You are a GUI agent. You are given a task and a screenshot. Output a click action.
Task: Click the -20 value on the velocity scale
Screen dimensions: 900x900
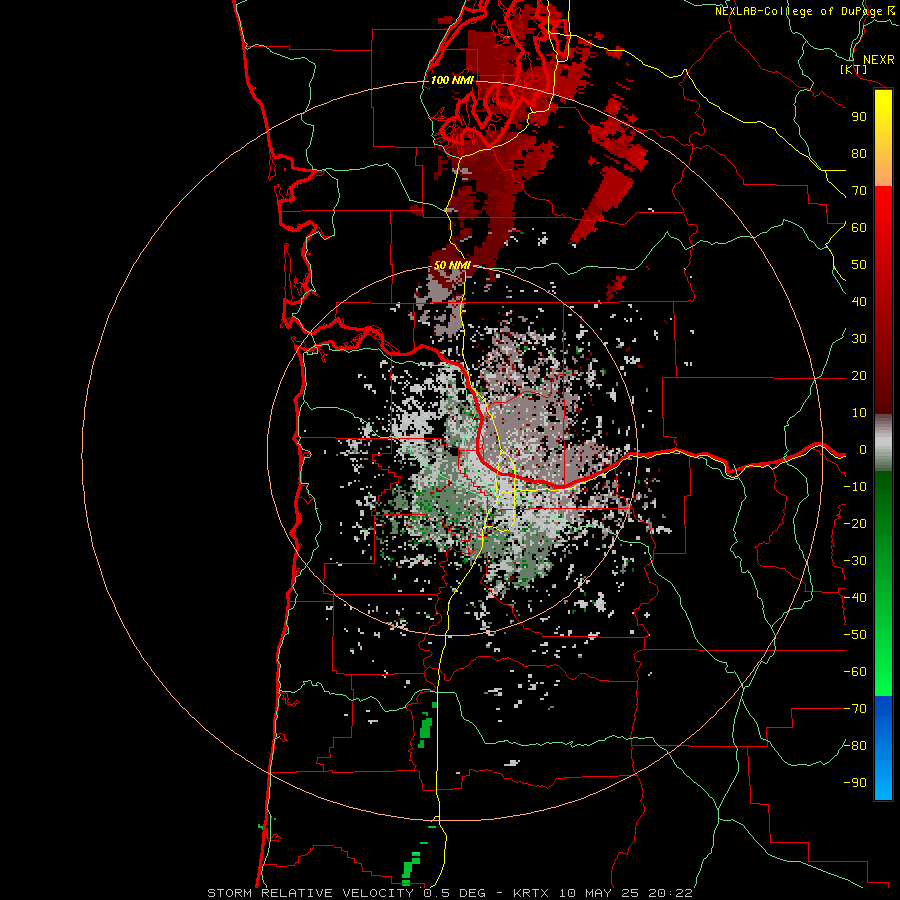(855, 523)
